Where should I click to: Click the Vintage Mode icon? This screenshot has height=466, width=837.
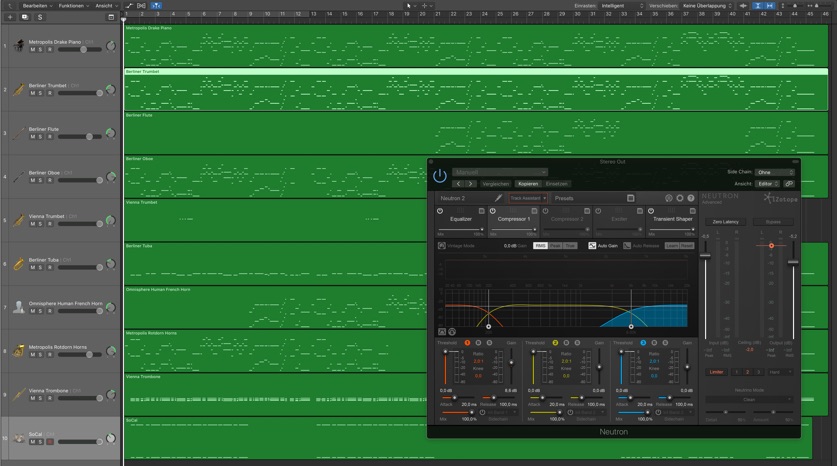[x=441, y=246]
